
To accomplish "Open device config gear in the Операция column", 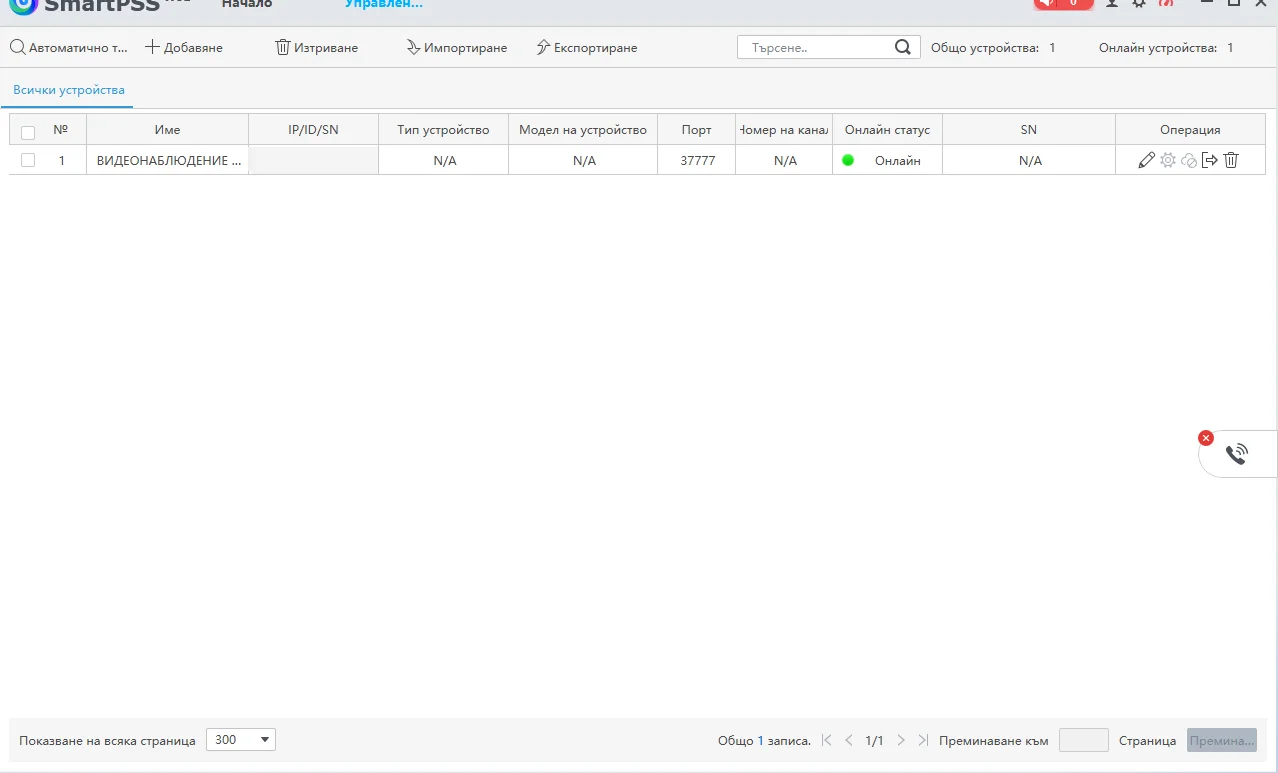I will tap(1168, 160).
